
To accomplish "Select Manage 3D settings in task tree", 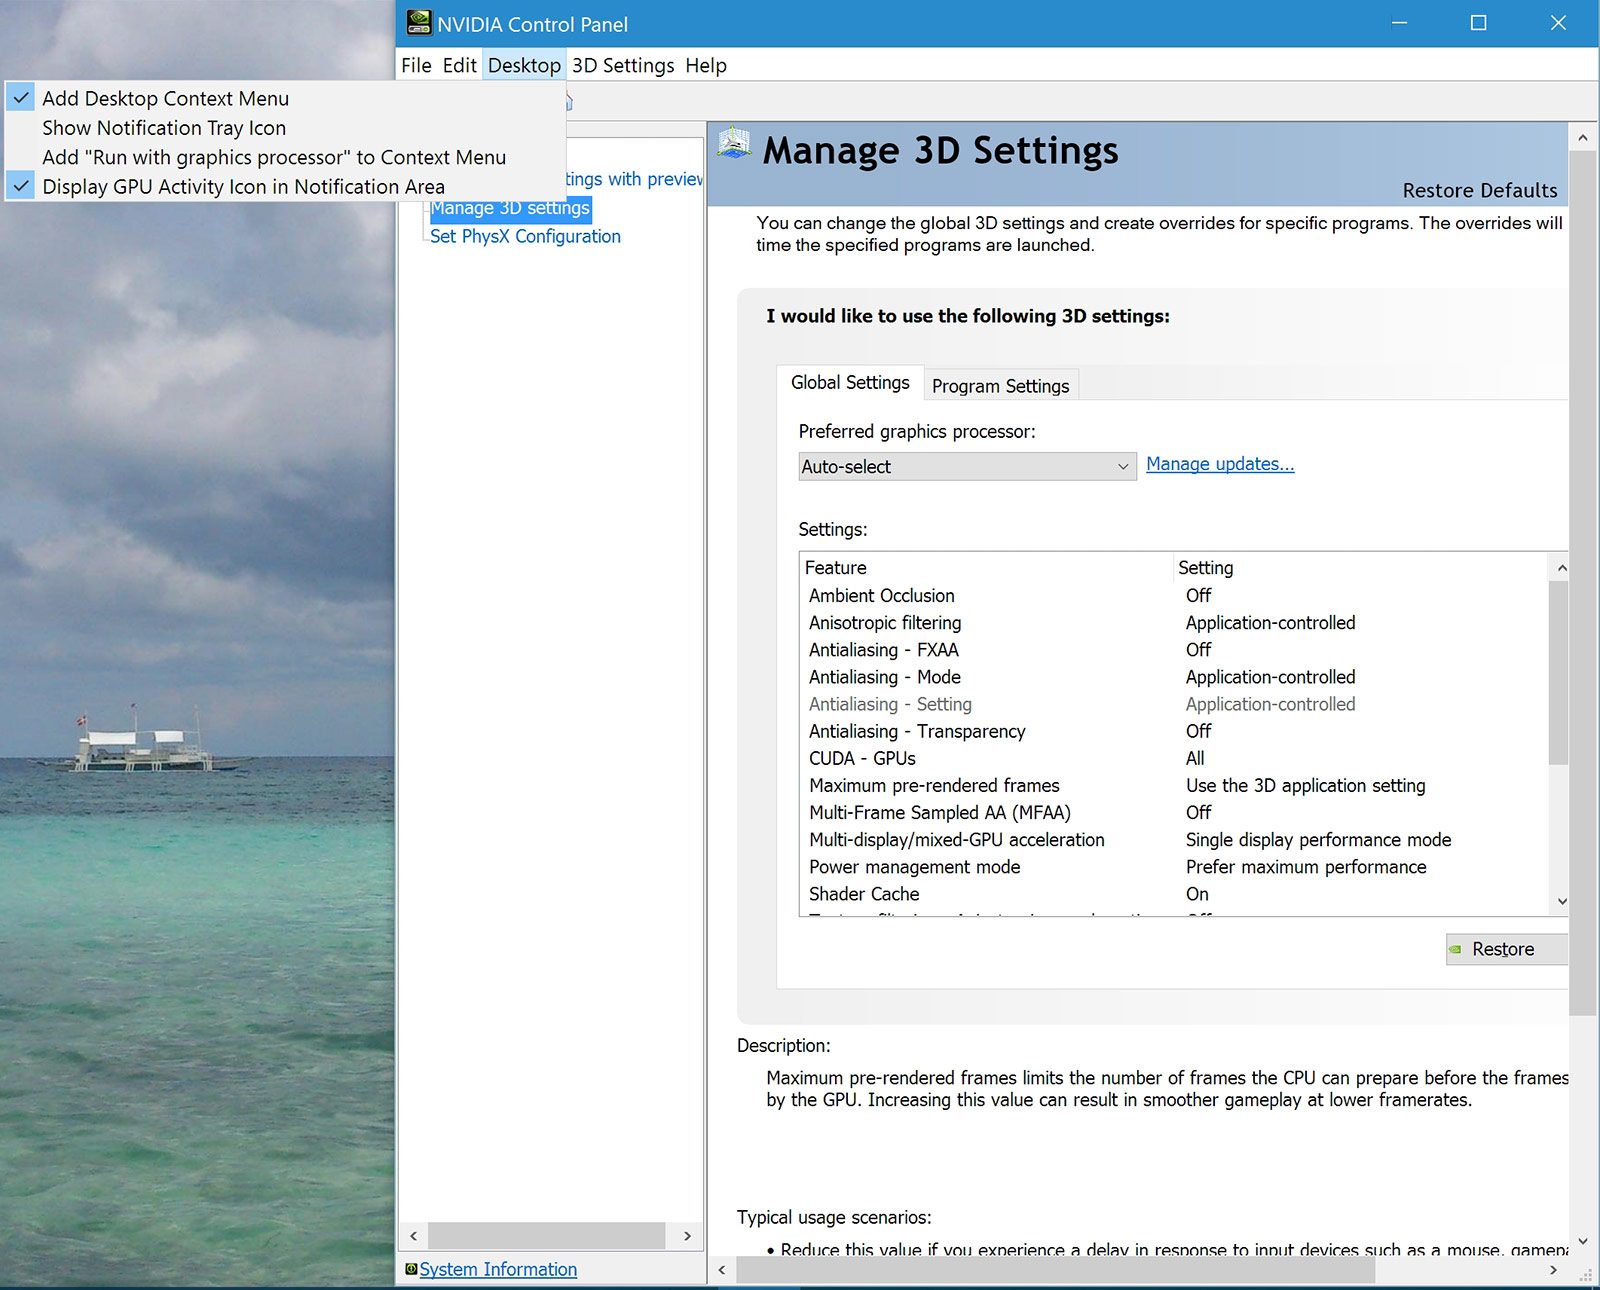I will click(510, 208).
